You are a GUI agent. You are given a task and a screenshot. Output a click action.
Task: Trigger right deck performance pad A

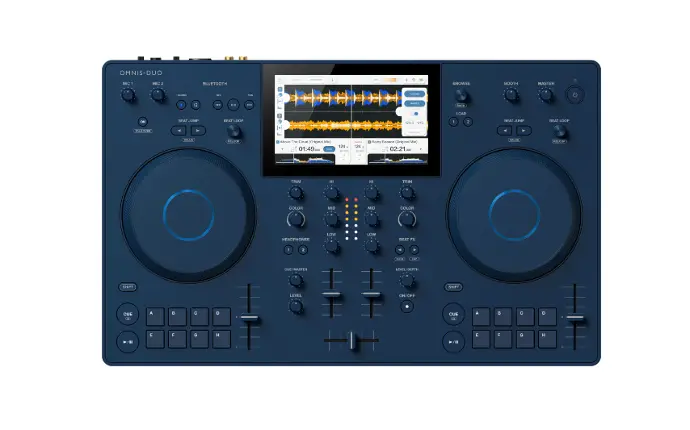(x=481, y=316)
